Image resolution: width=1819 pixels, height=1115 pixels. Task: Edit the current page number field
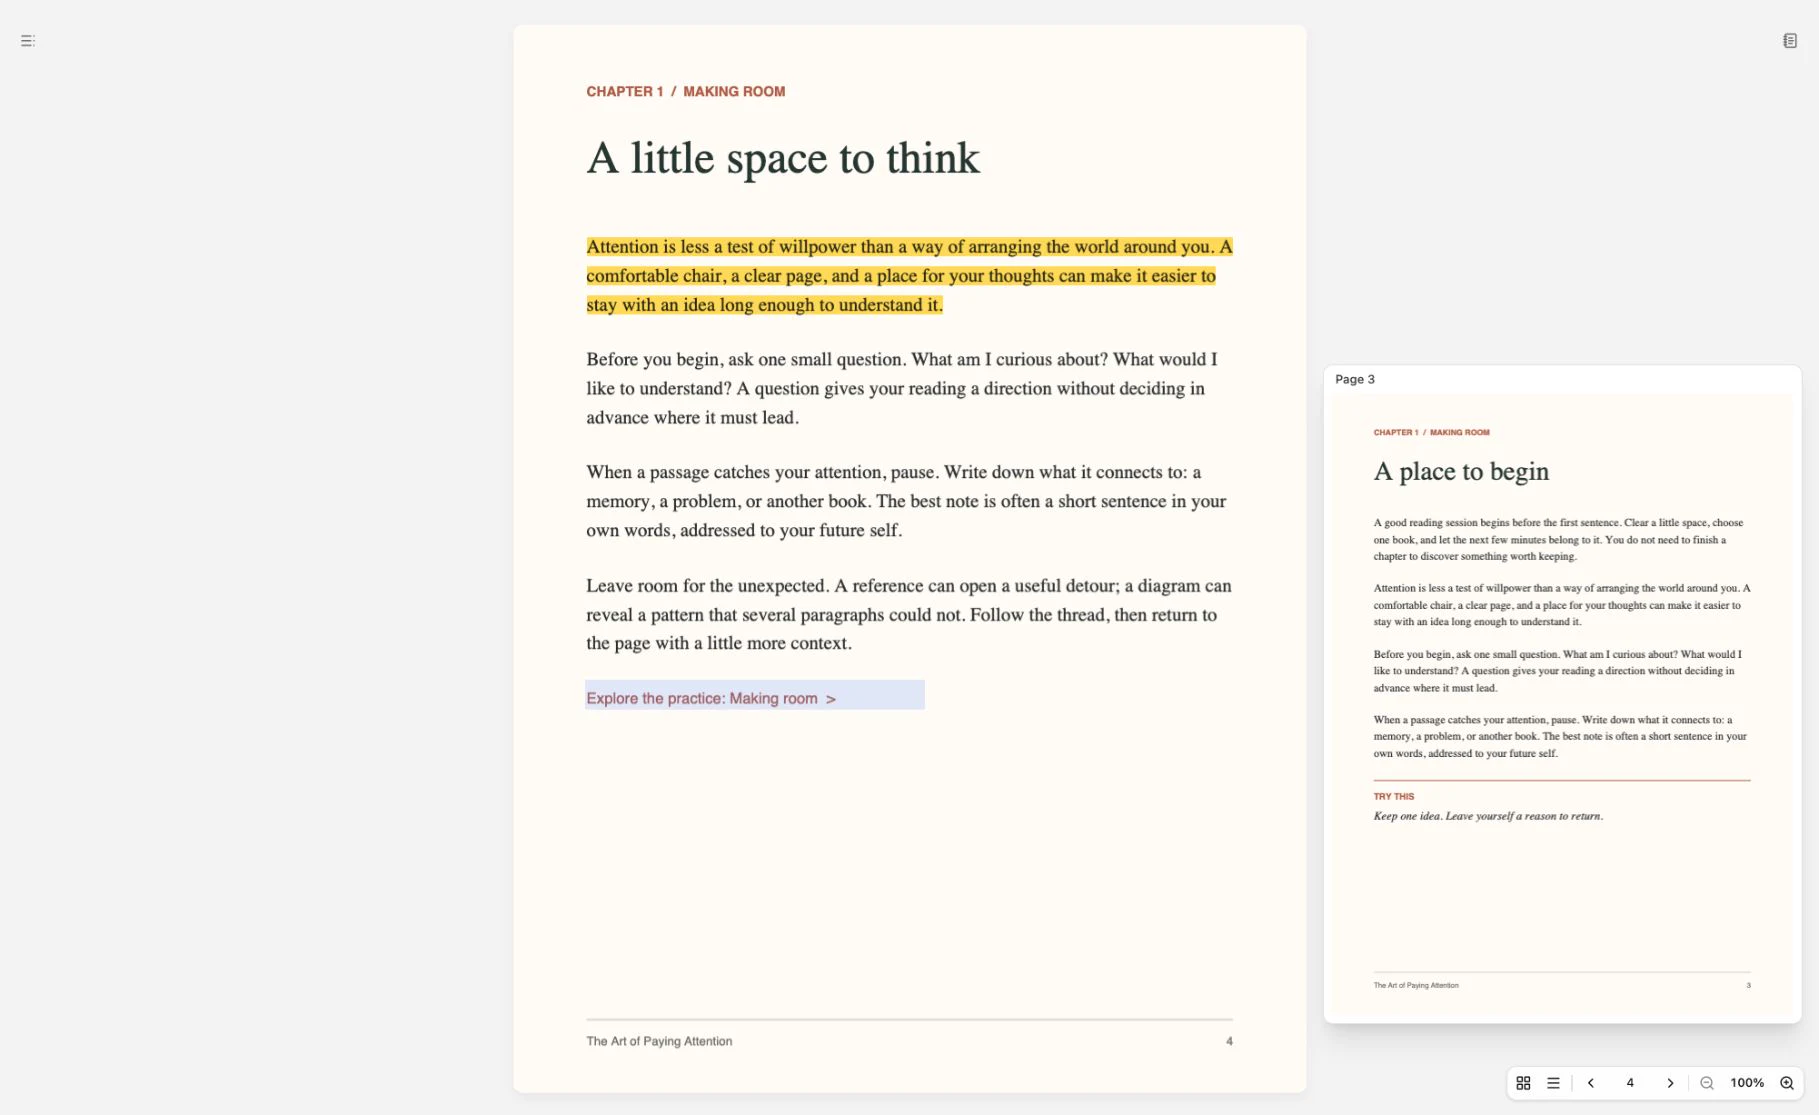(x=1630, y=1083)
